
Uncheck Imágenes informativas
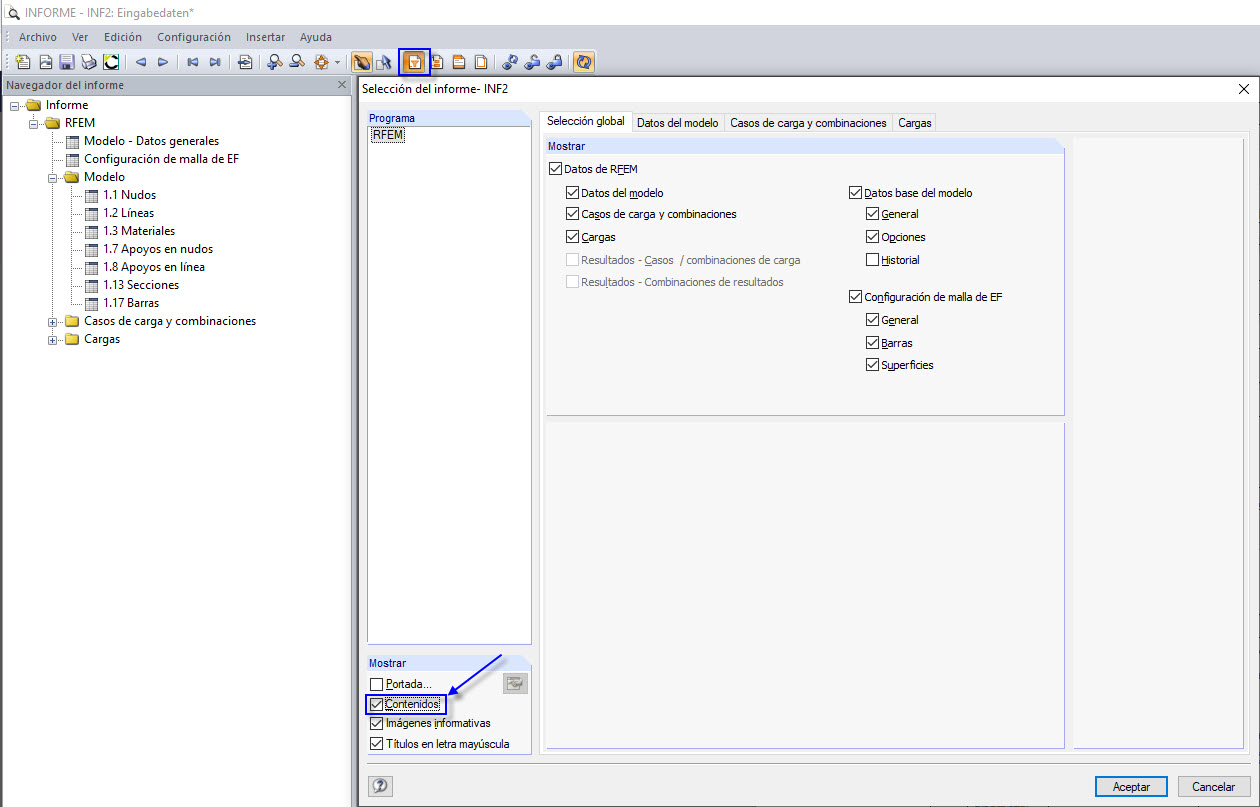tap(376, 723)
